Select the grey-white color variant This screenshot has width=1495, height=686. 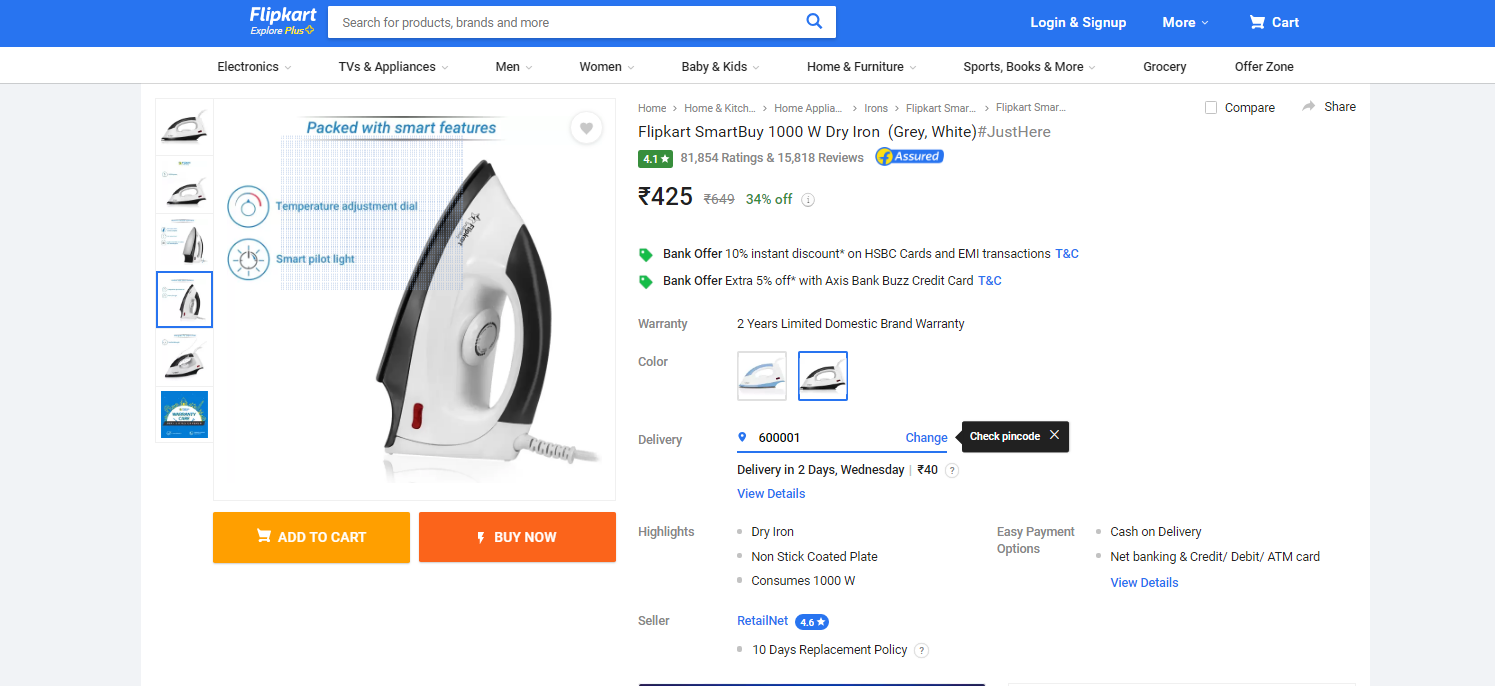click(823, 376)
